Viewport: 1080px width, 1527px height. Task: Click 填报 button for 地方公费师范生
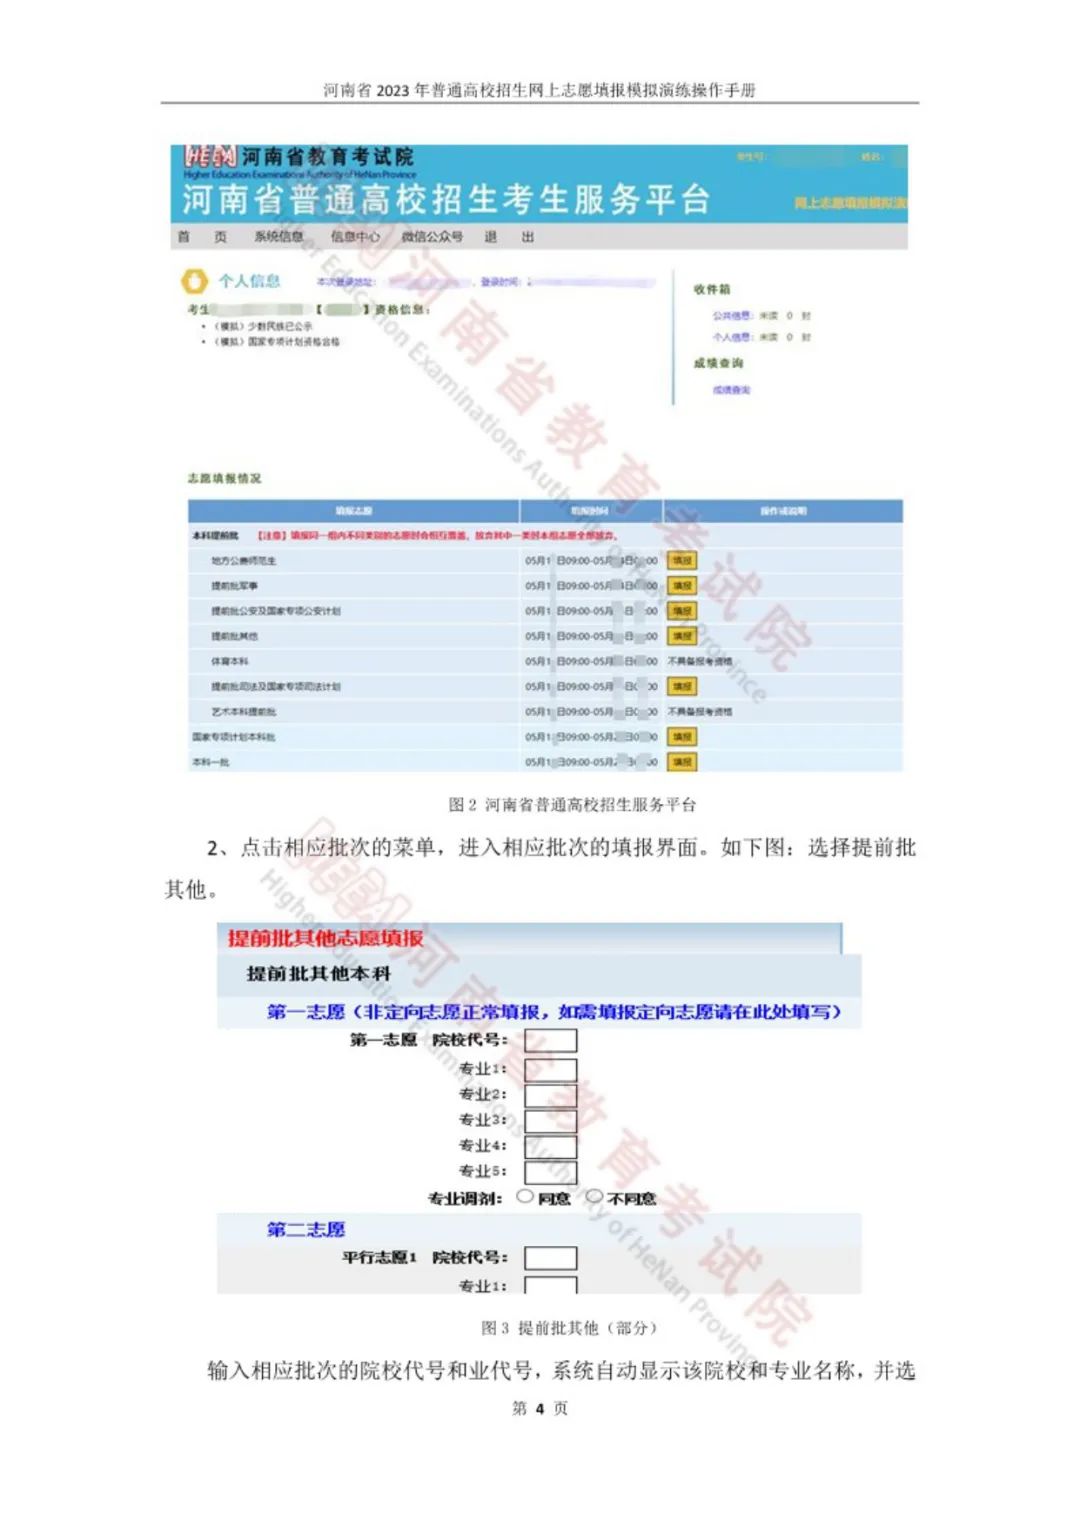[x=682, y=561]
